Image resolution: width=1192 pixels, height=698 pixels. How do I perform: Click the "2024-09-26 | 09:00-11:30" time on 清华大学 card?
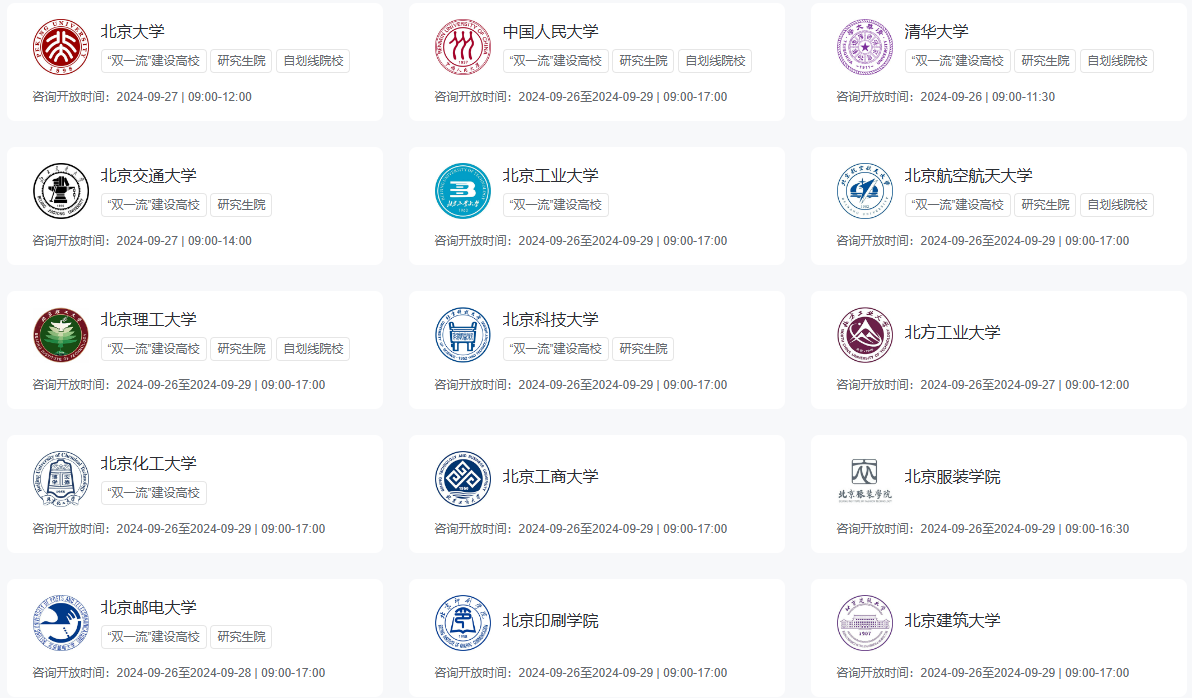point(988,97)
